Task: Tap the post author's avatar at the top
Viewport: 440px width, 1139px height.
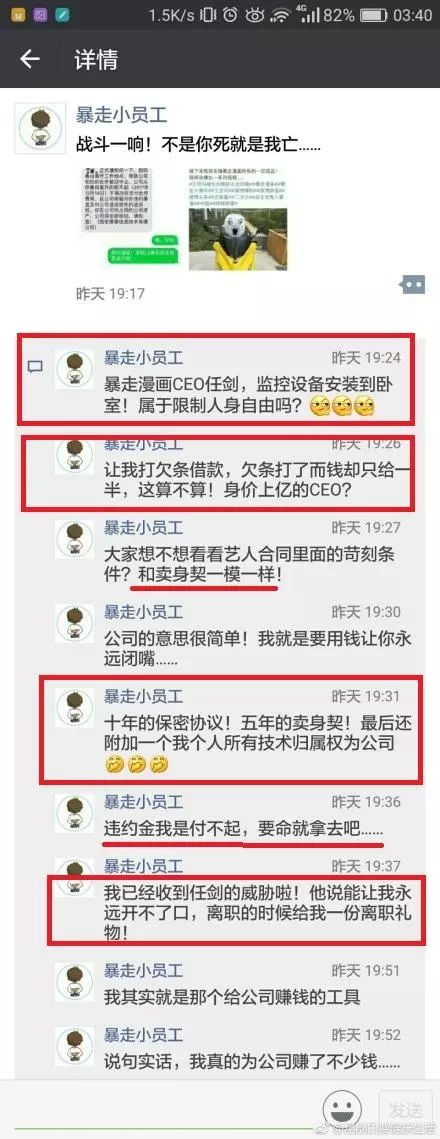Action: [40, 129]
